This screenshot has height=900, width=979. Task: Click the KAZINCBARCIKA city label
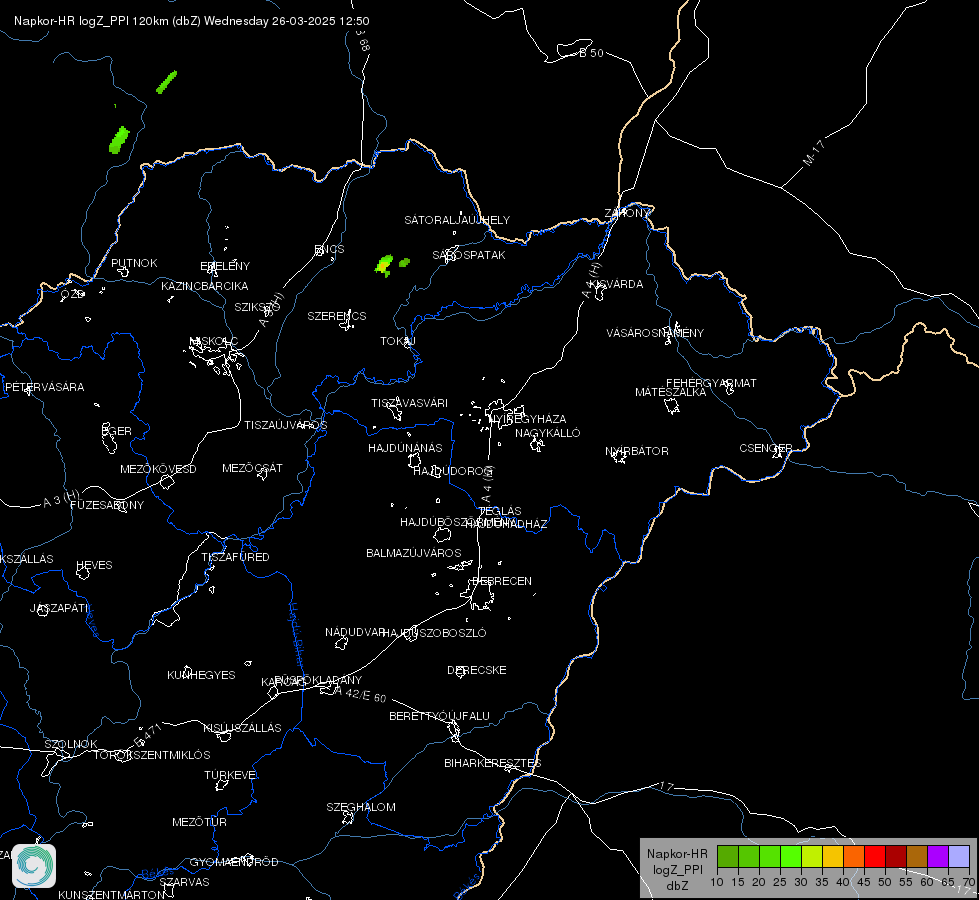[205, 286]
